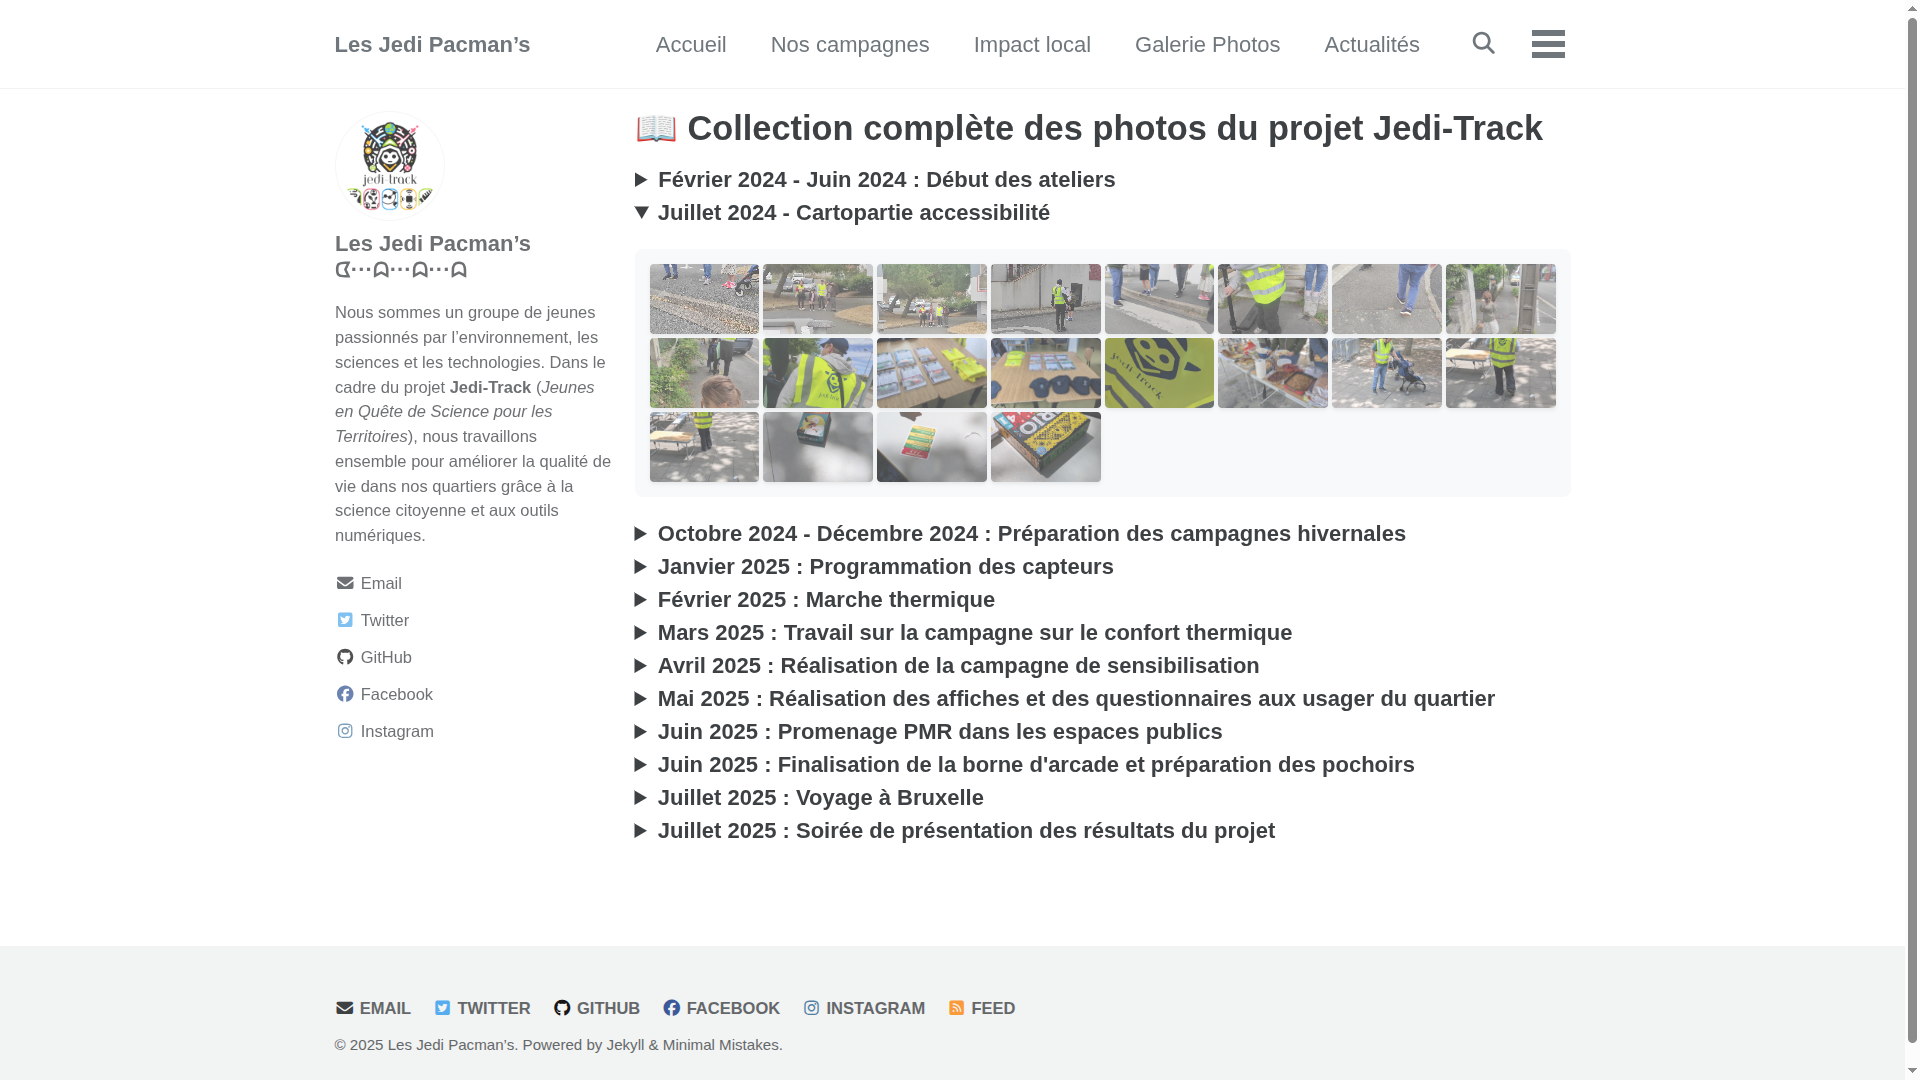
Task: Collapse the Juillet 2024 Cartopartie section
Action: 853,213
